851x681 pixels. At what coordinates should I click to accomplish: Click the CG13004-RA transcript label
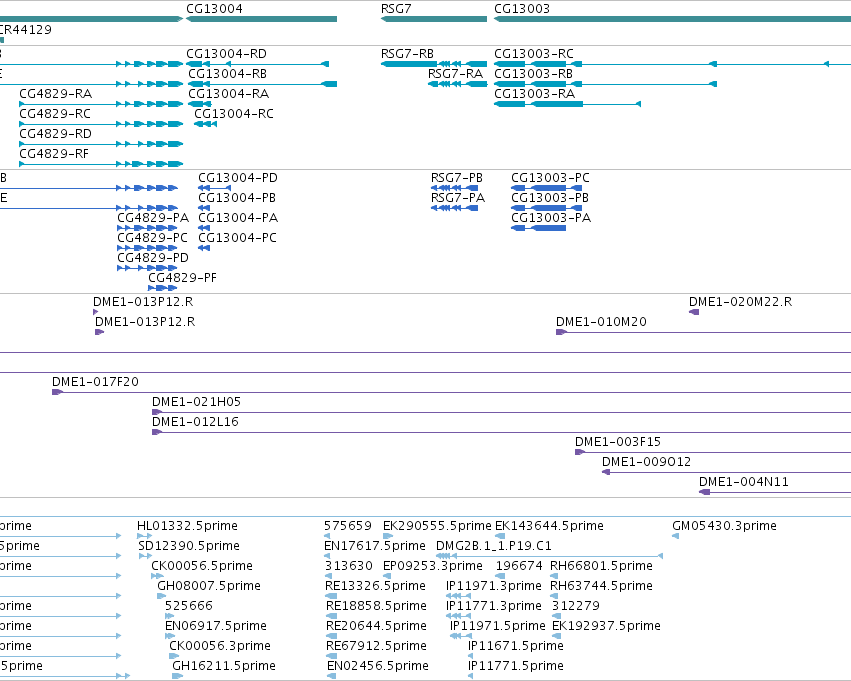pyautogui.click(x=228, y=94)
